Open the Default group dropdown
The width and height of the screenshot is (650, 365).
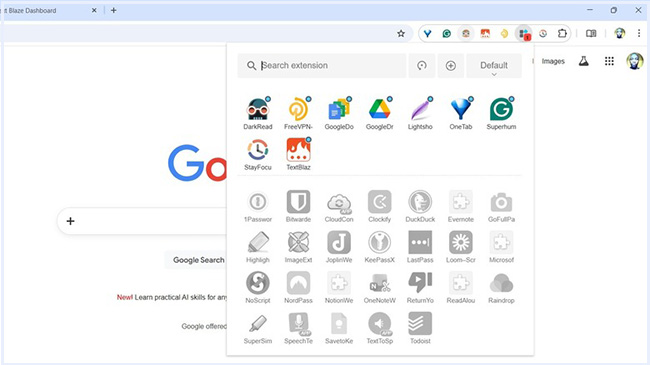click(494, 66)
